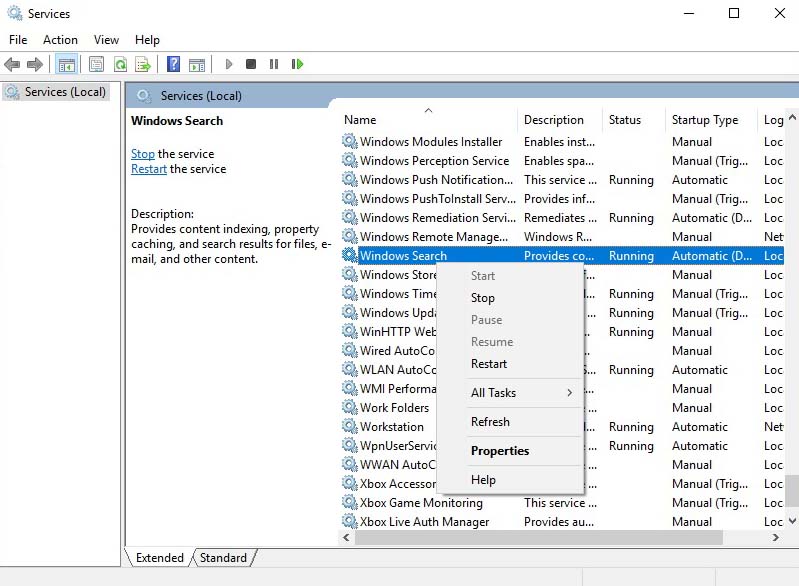Click Services (Local) header in results pane

[x=201, y=96]
